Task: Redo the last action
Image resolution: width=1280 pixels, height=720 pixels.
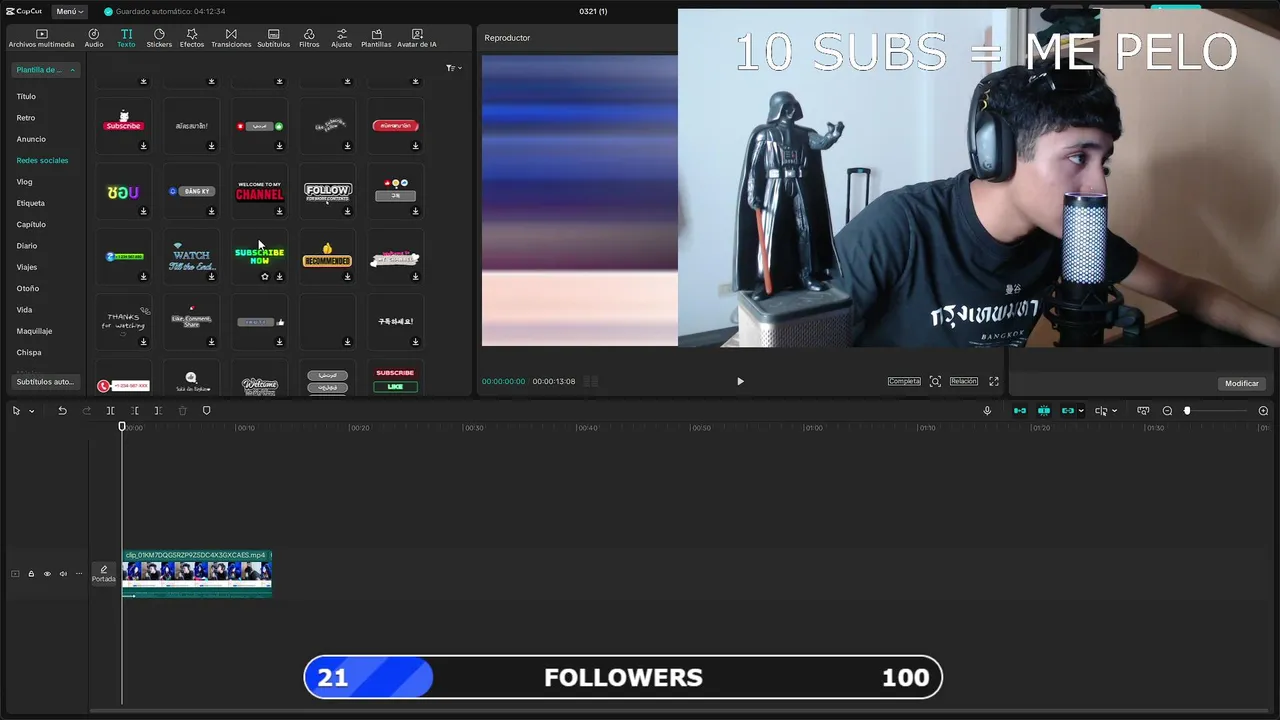Action: [86, 411]
